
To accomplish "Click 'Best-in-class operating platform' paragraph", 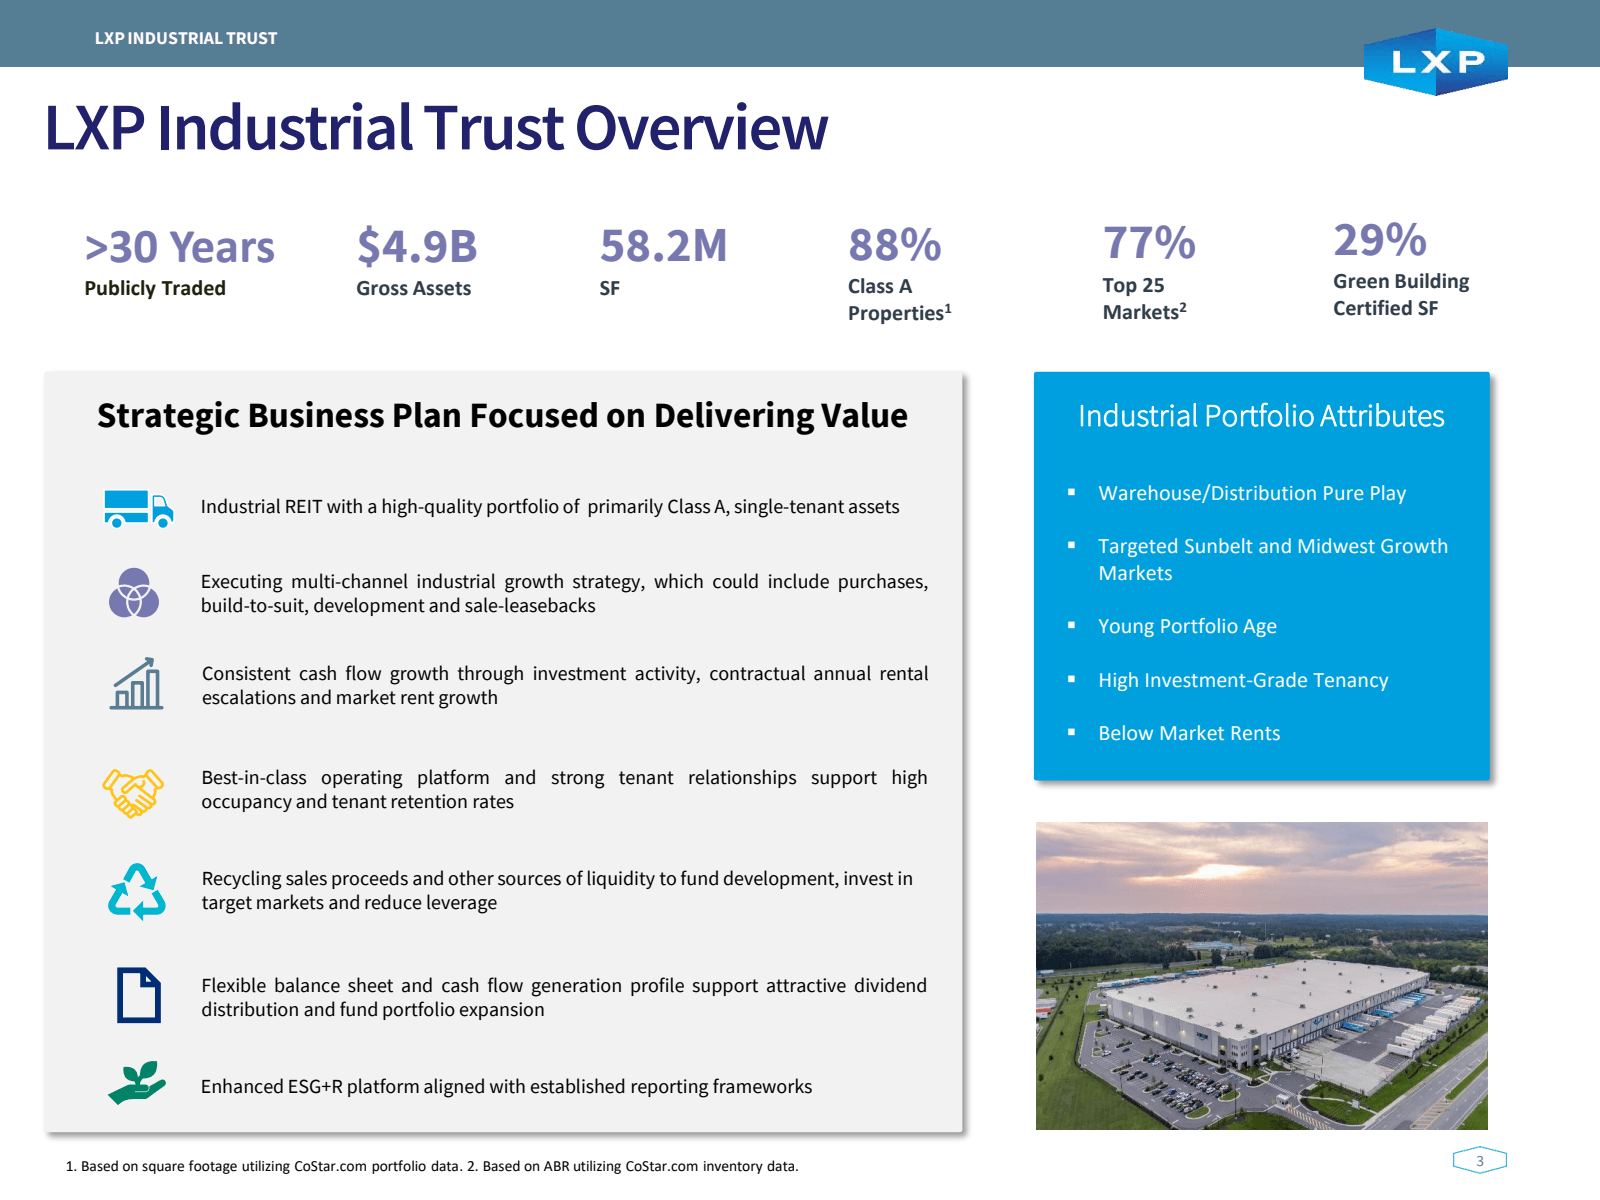I will click(x=564, y=790).
